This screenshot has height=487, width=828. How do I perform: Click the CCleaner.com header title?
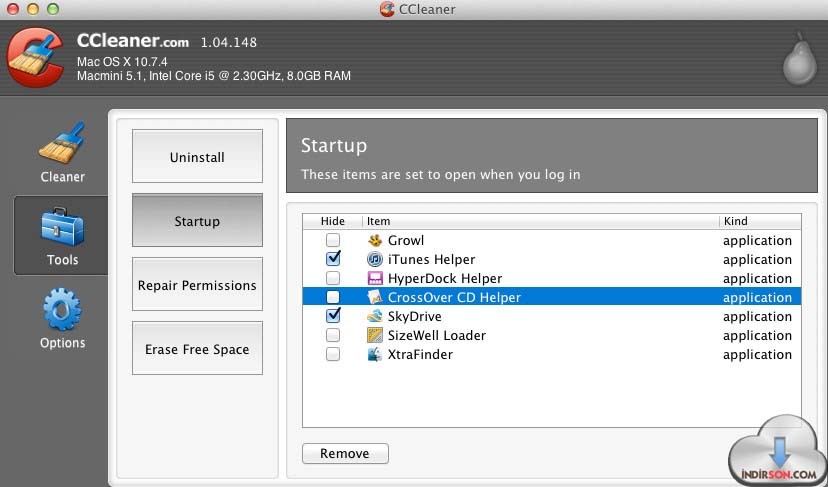(133, 41)
